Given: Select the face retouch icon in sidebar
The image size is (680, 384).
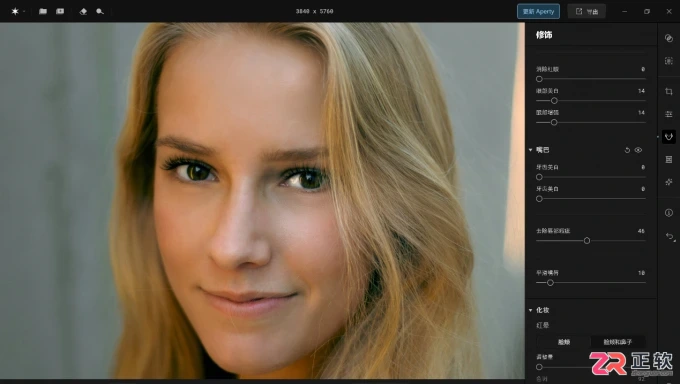Looking at the screenshot, I should coord(669,137).
